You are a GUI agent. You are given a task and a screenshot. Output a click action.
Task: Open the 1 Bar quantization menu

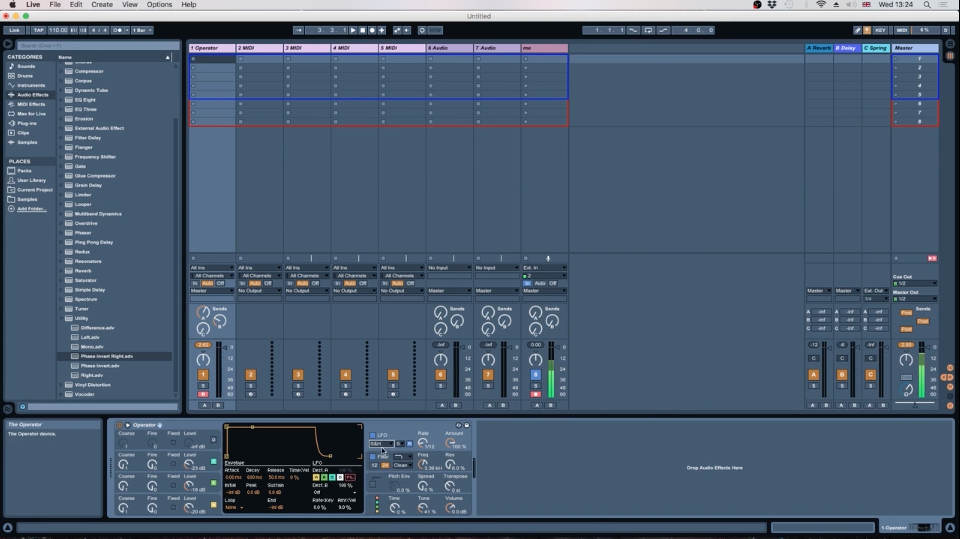(142, 30)
